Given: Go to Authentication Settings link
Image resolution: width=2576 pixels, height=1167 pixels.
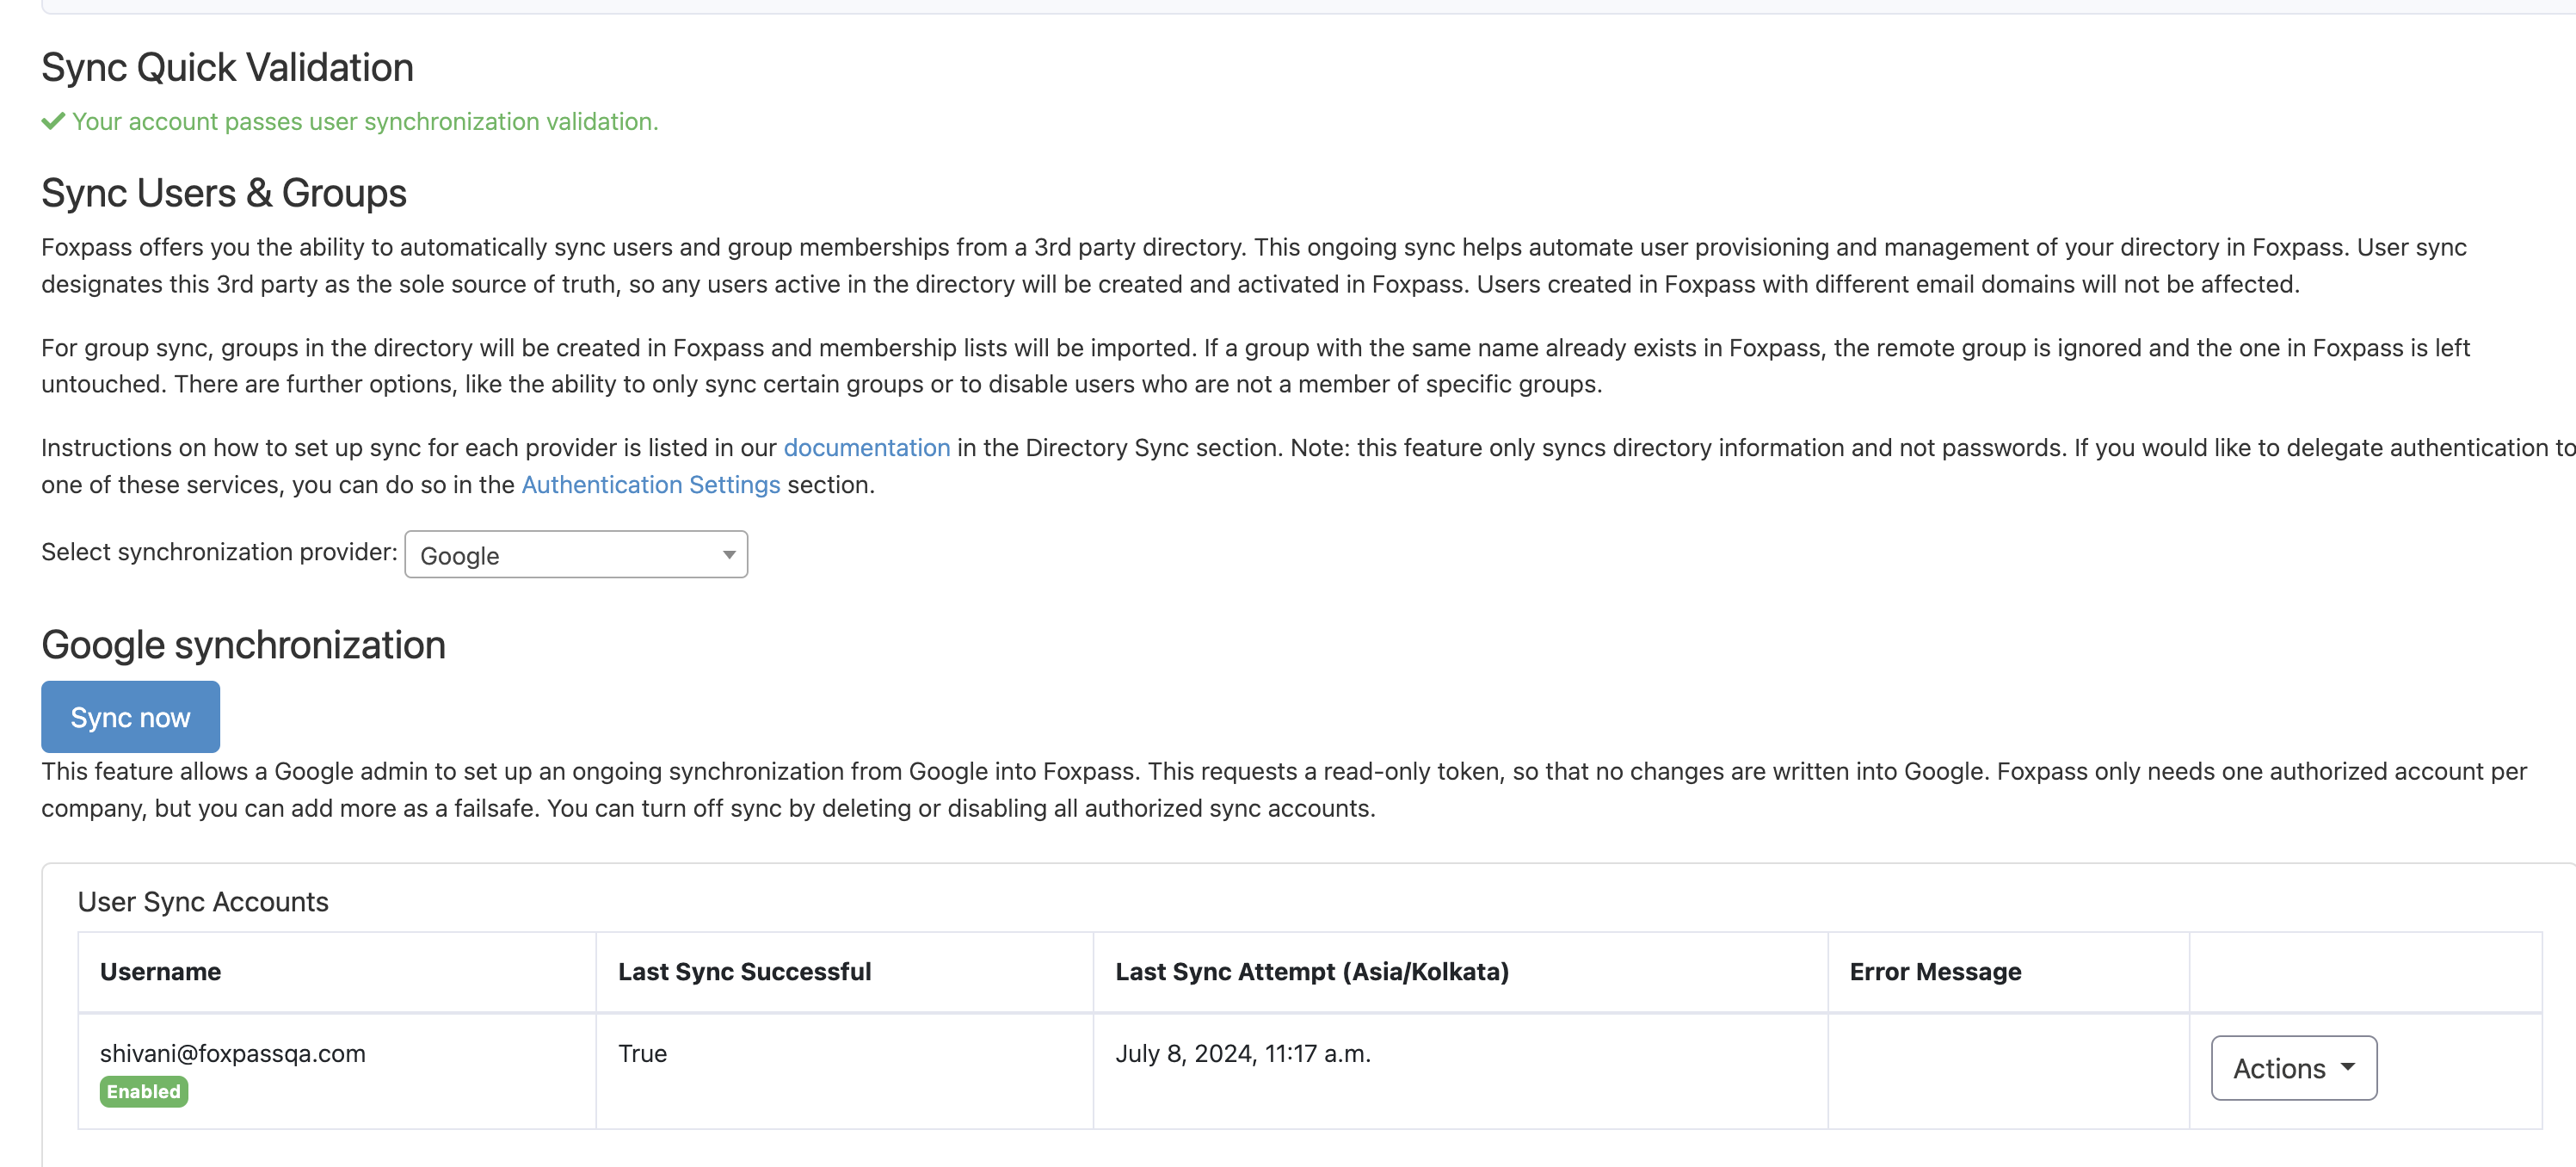Looking at the screenshot, I should [x=650, y=484].
